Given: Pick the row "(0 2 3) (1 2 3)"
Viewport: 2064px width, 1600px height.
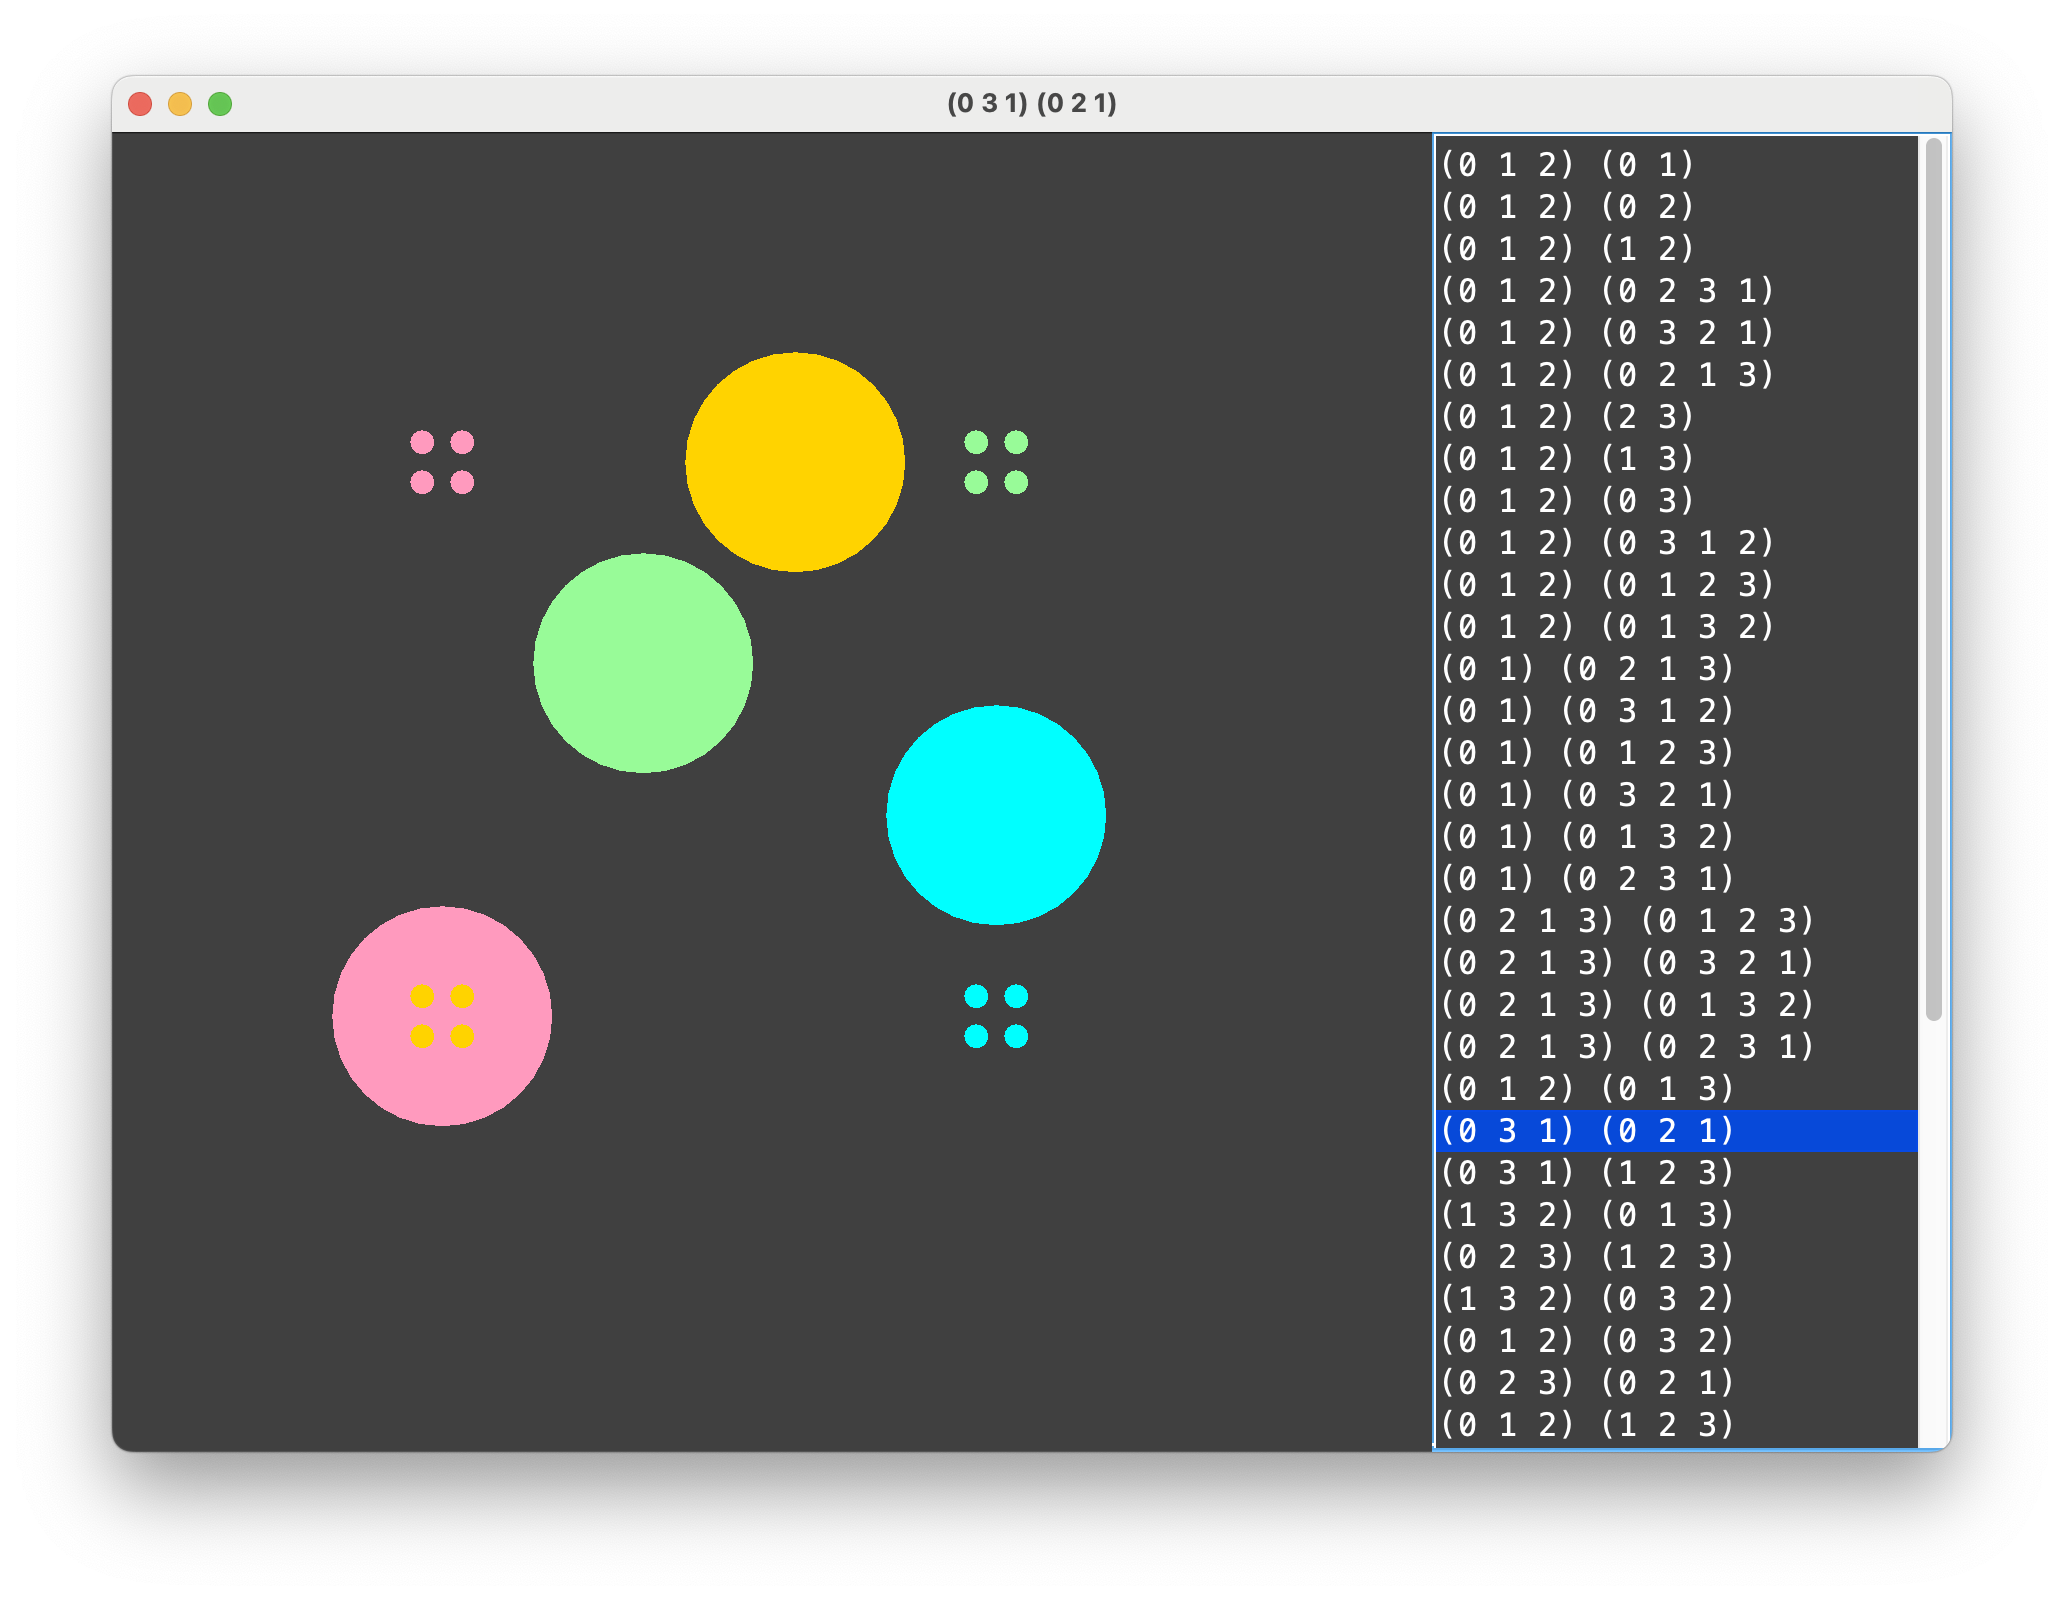Looking at the screenshot, I should [x=1676, y=1256].
